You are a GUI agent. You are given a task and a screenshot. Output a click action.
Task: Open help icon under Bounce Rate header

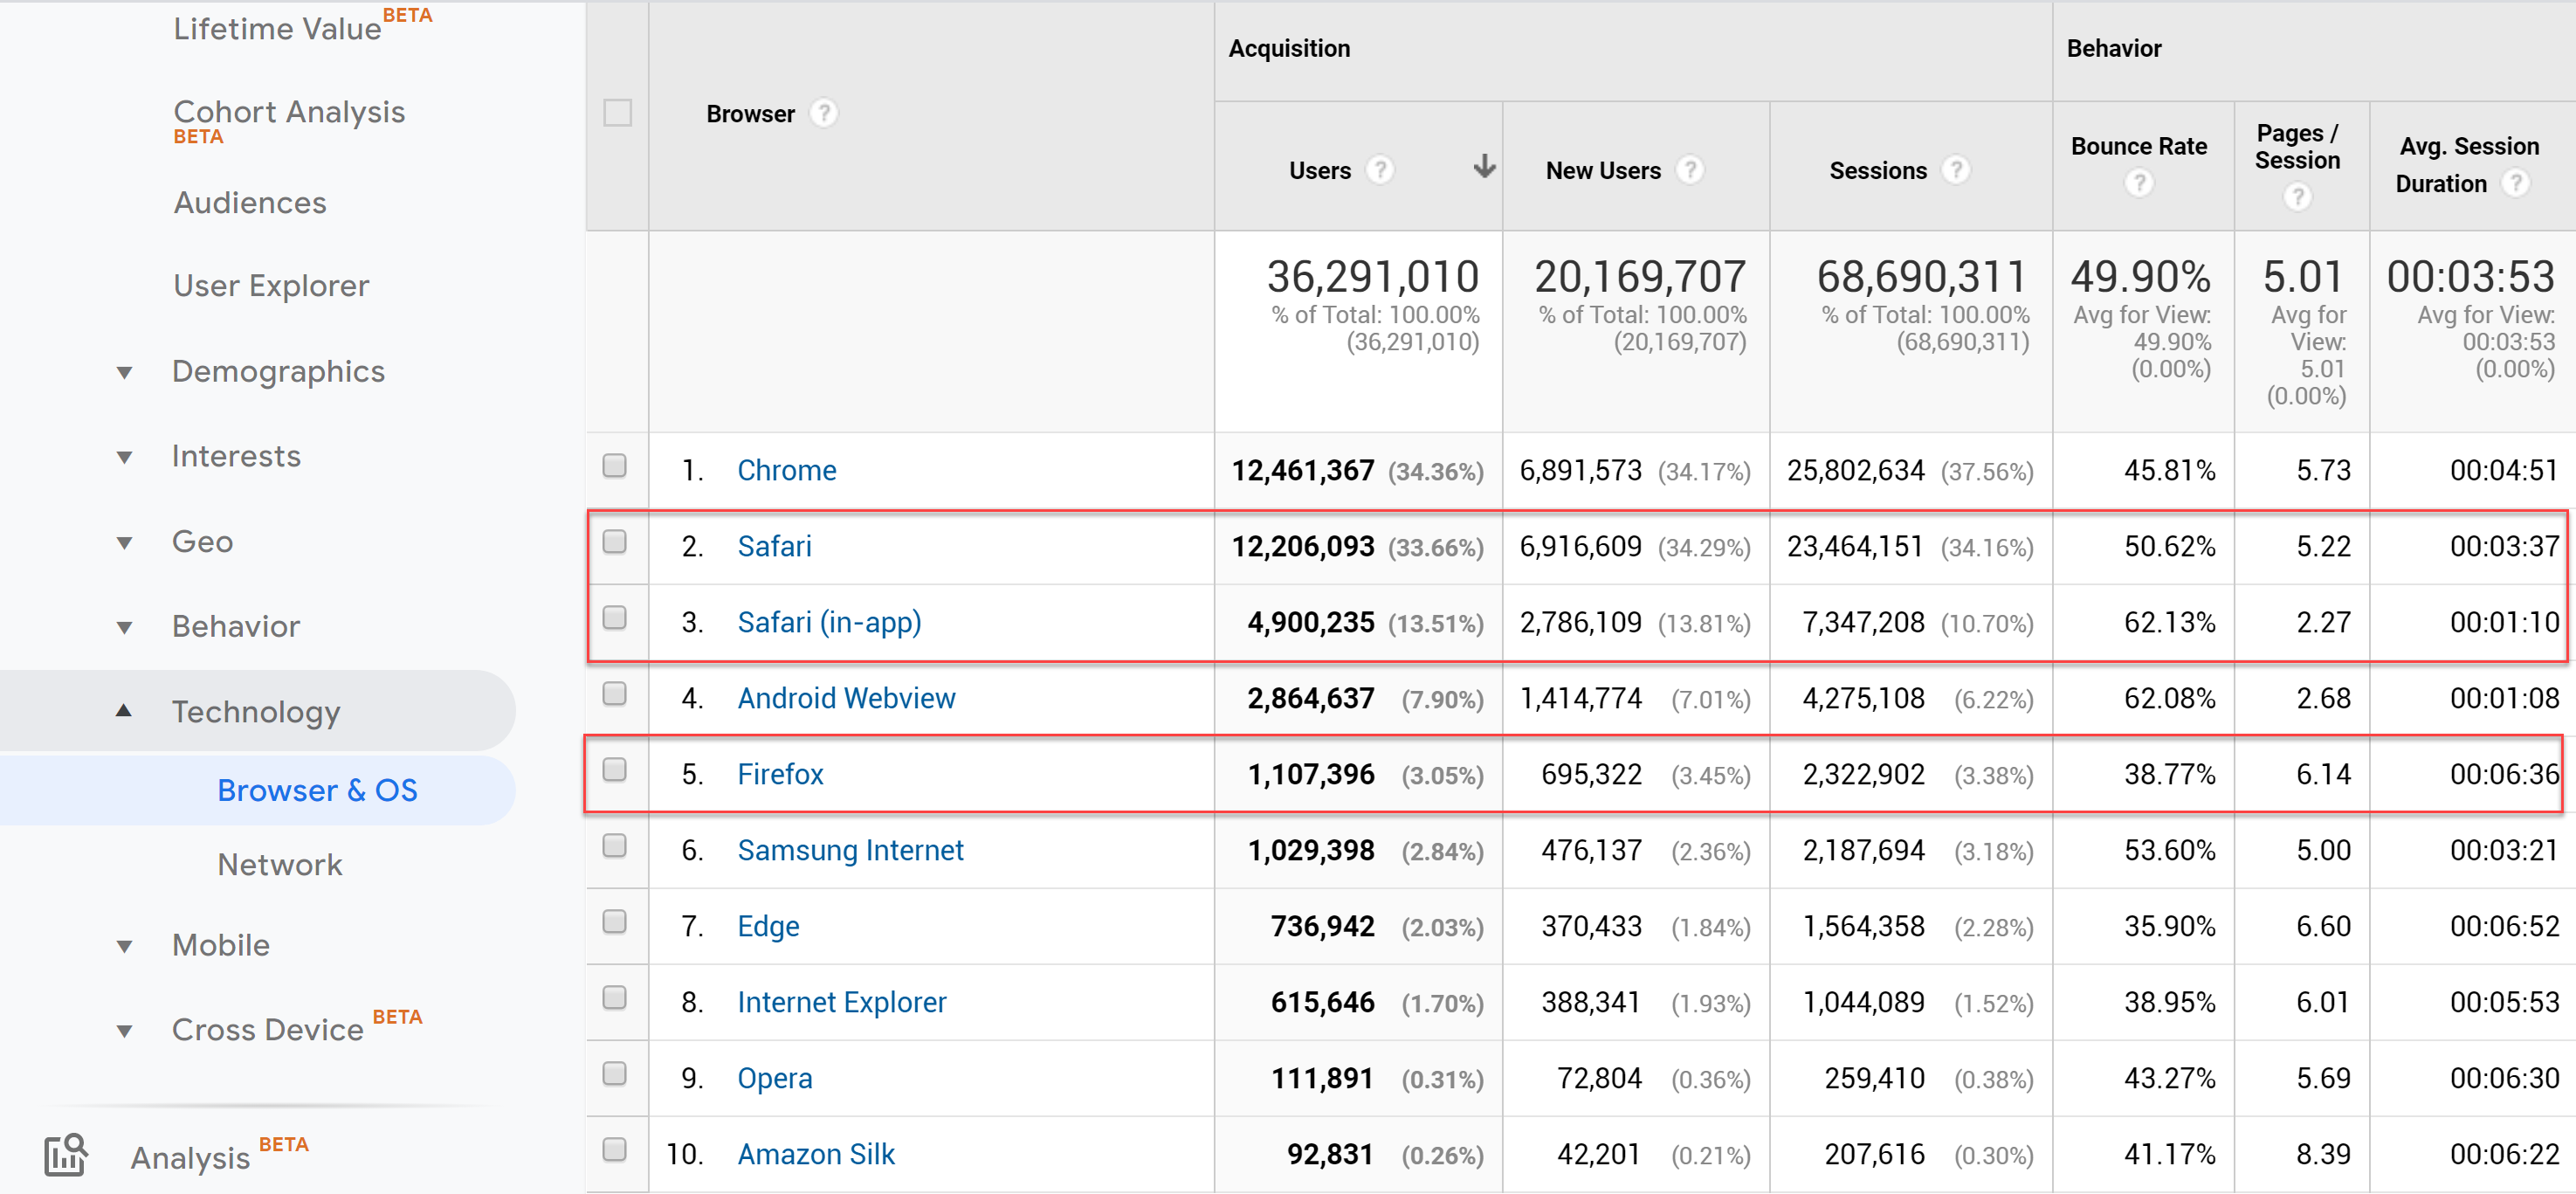2138,183
